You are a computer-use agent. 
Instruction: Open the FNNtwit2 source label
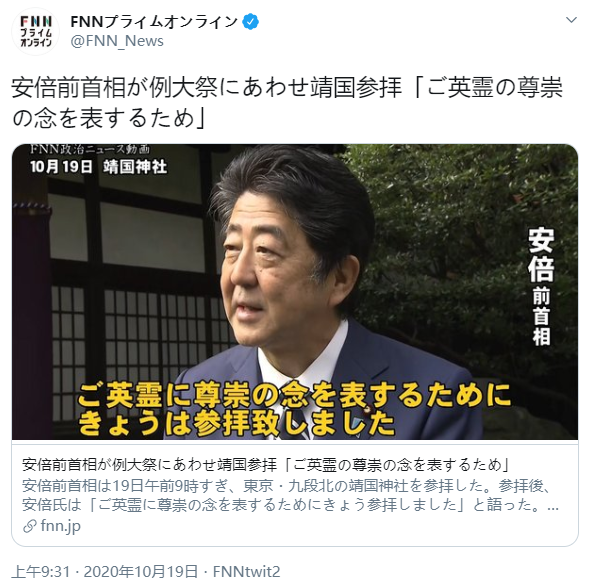[x=246, y=572]
